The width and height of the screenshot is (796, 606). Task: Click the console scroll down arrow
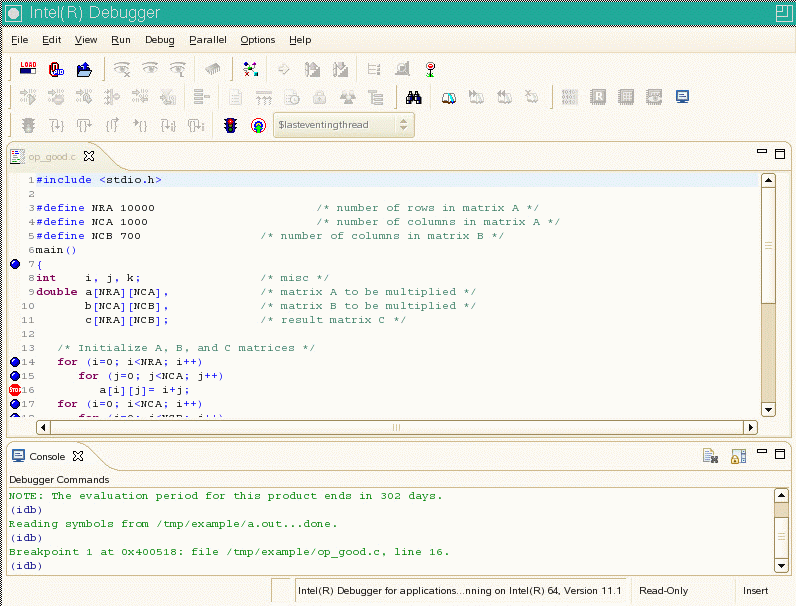coord(781,565)
